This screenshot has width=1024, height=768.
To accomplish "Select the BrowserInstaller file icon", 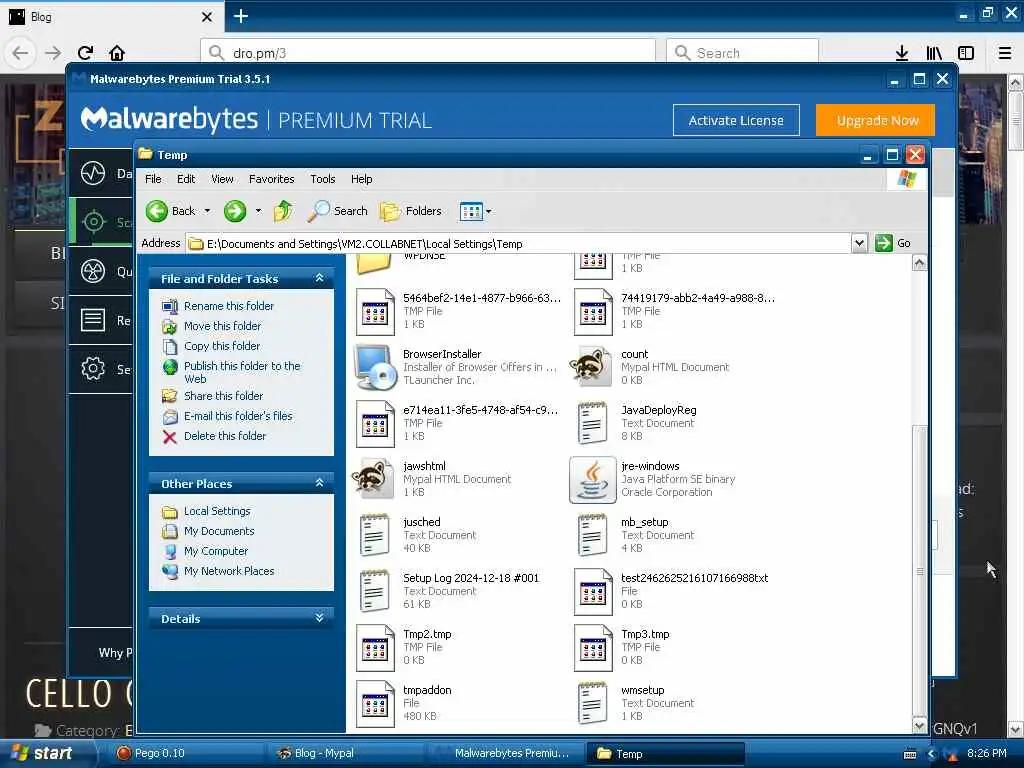I will tap(376, 367).
